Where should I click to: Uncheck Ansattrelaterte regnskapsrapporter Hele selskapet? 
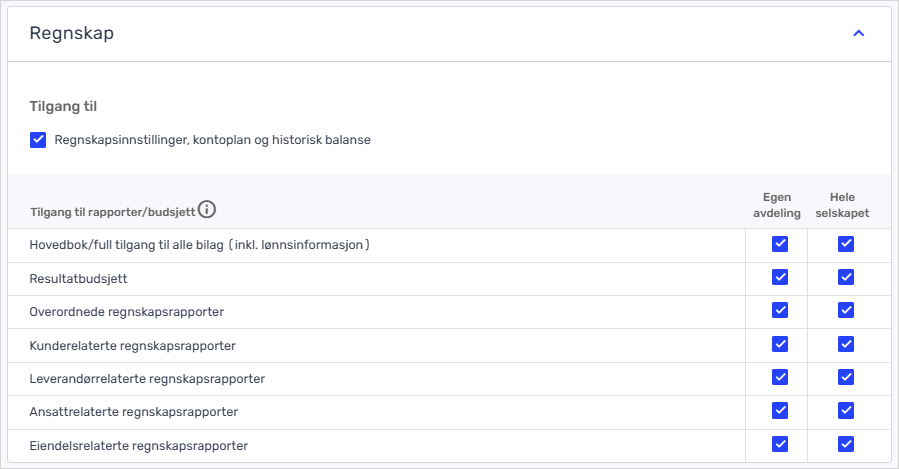[846, 411]
